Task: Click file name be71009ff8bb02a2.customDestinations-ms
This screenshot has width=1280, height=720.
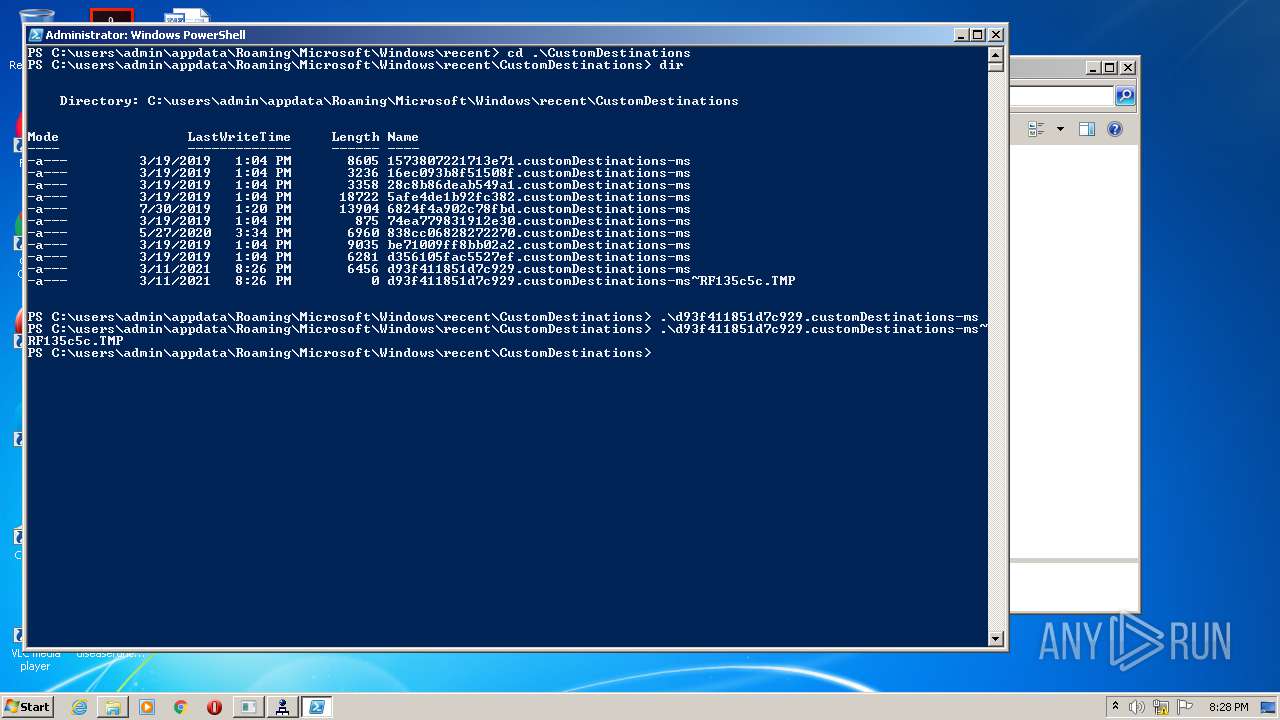Action: click(x=538, y=245)
